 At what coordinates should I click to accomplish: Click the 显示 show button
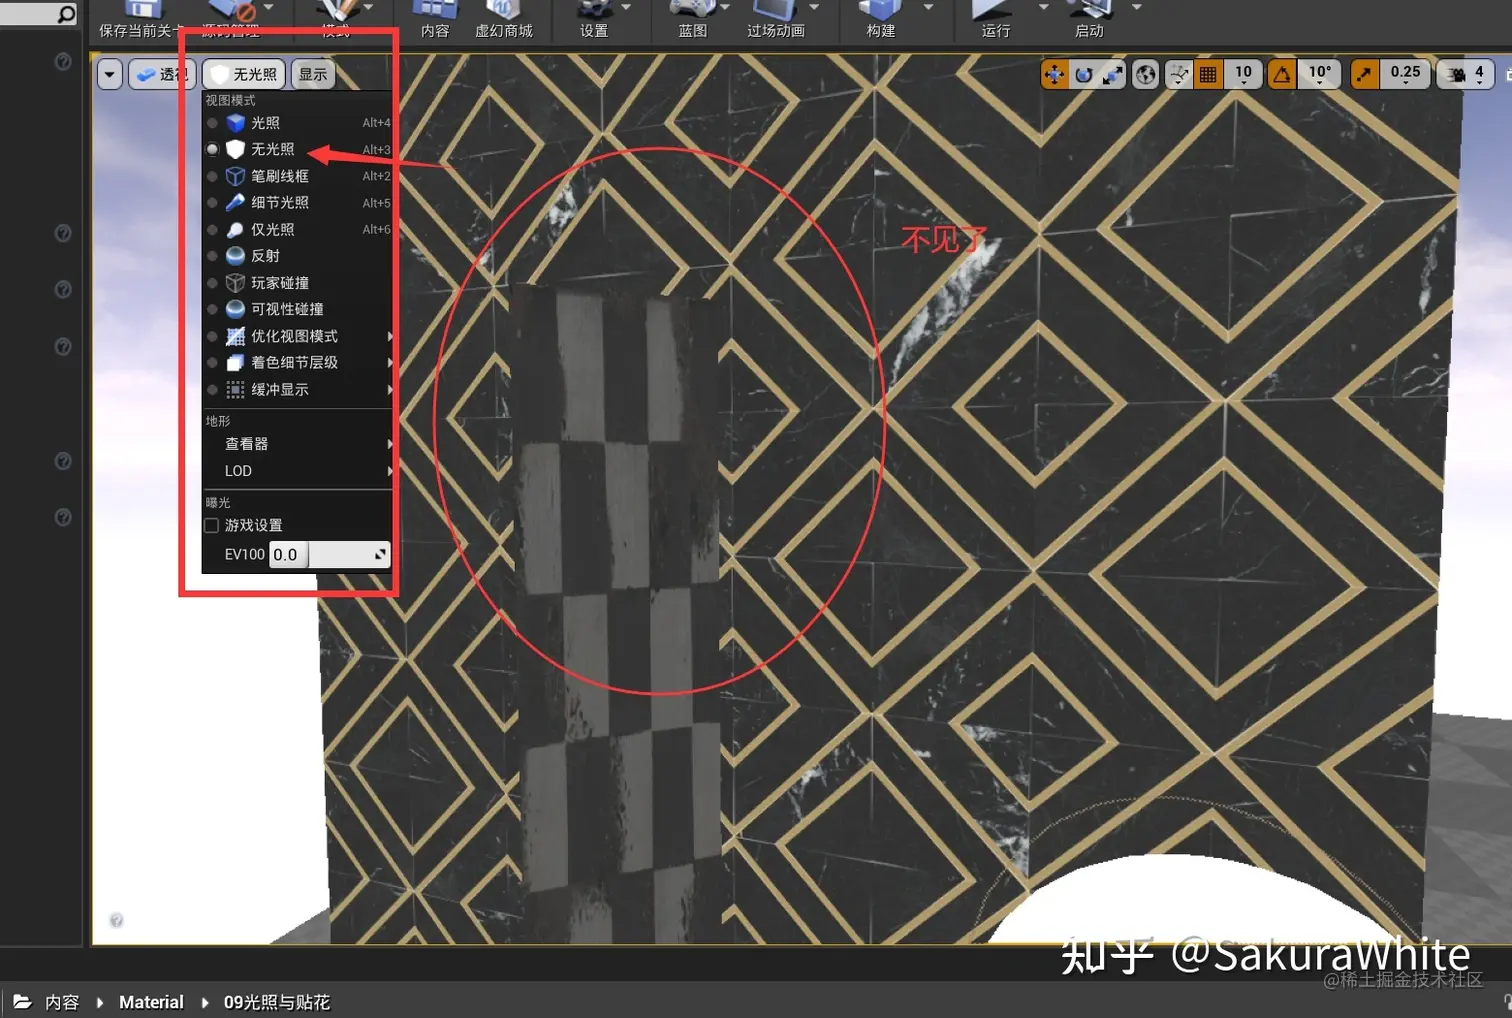(x=313, y=74)
